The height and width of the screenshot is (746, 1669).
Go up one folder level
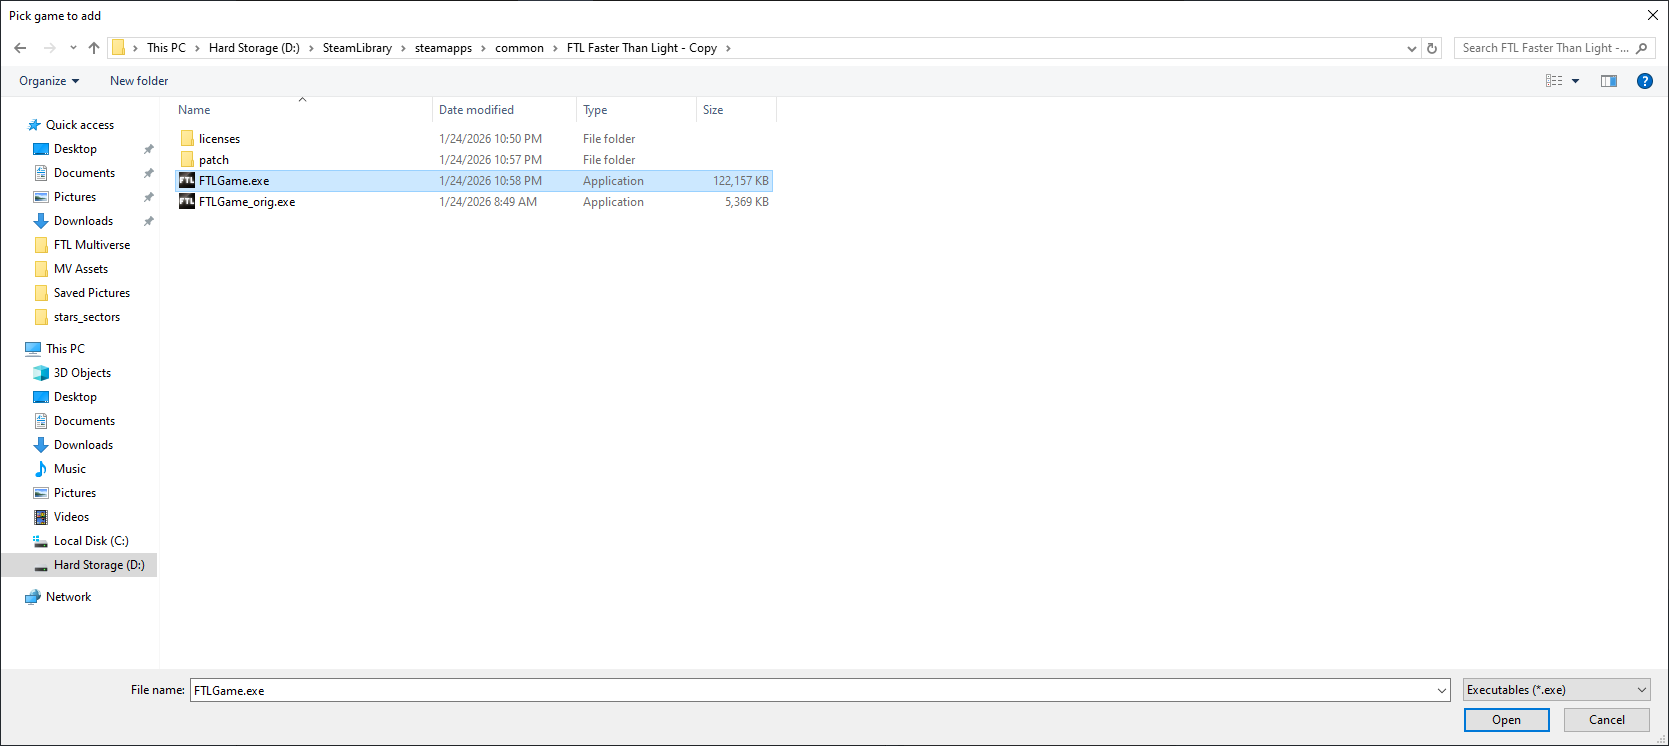point(94,48)
